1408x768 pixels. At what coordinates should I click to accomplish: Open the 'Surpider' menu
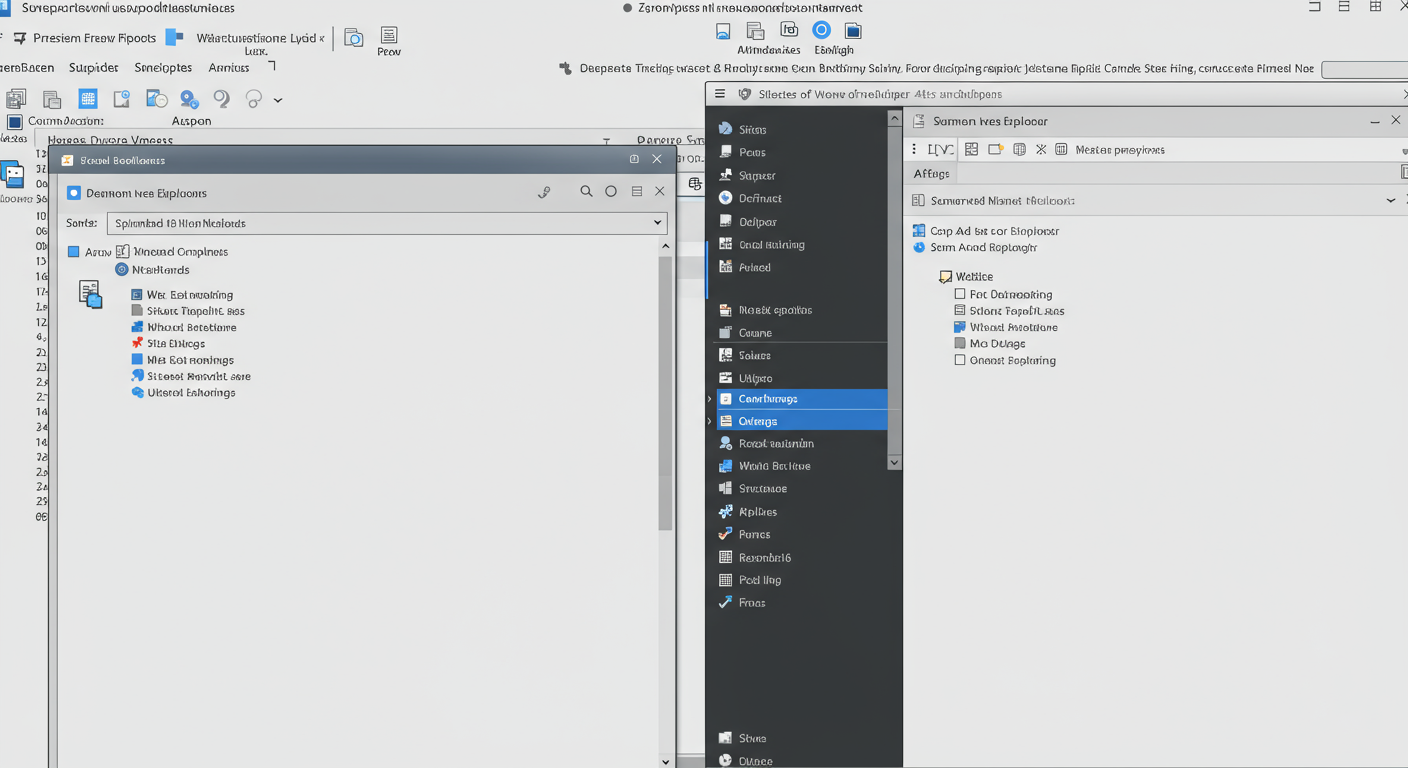(x=94, y=68)
